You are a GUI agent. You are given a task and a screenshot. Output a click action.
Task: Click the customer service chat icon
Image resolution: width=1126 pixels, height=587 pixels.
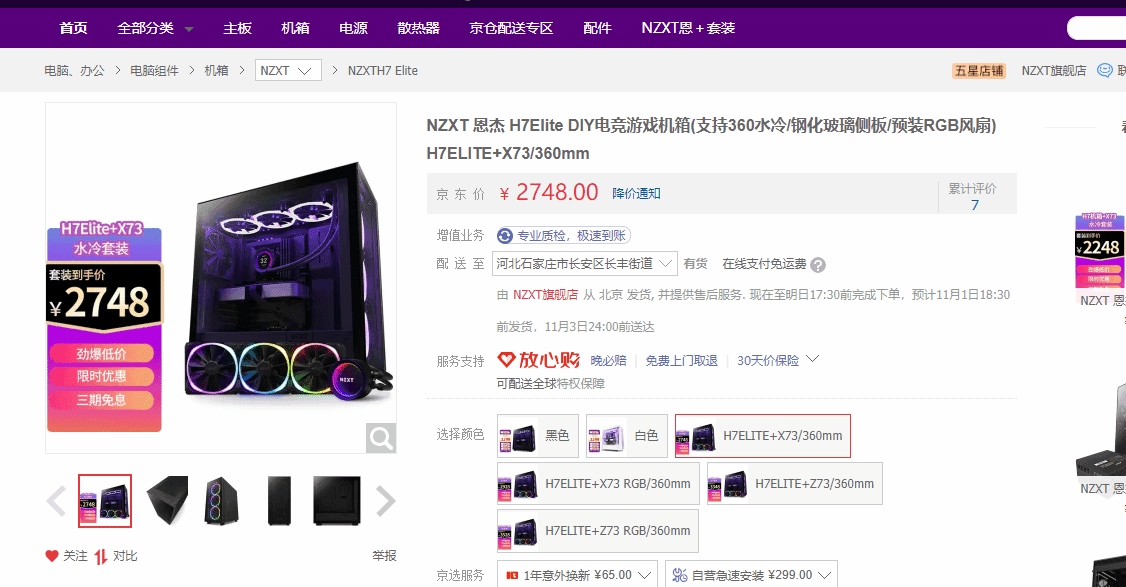1104,70
